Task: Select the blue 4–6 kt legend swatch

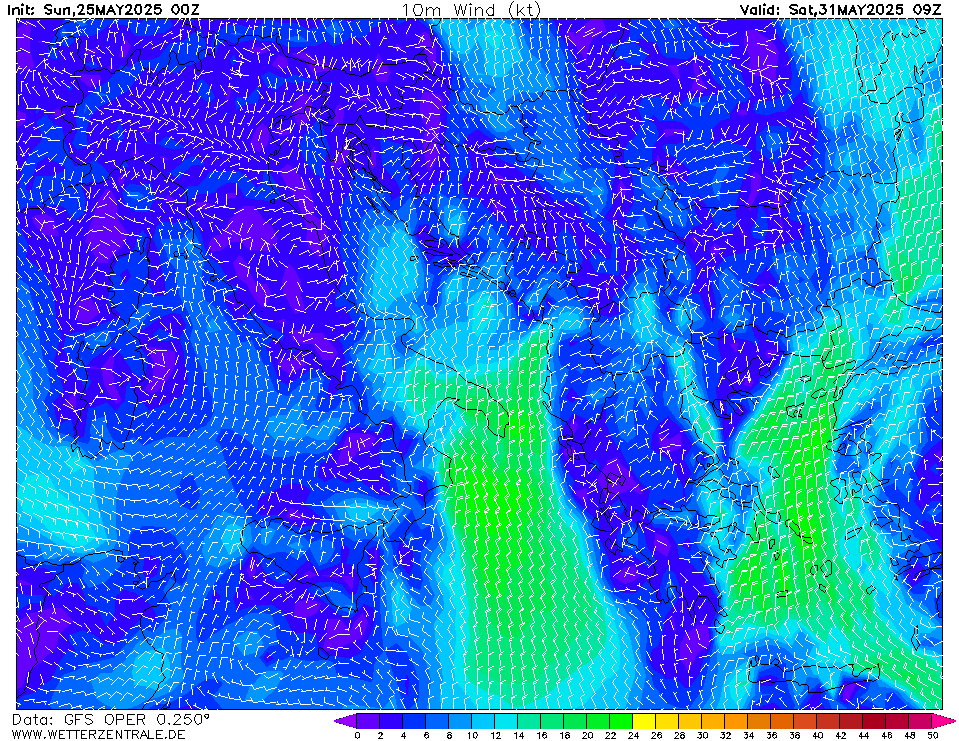Action: [414, 721]
